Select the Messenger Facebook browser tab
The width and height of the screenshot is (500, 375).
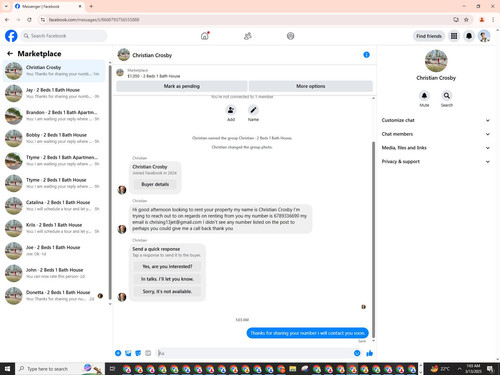click(48, 6)
